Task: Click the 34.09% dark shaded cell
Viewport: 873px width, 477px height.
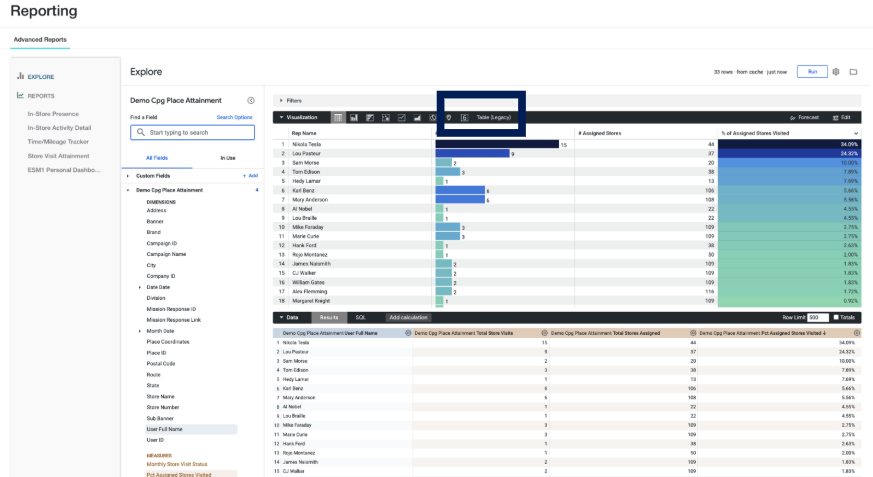Action: pos(789,144)
